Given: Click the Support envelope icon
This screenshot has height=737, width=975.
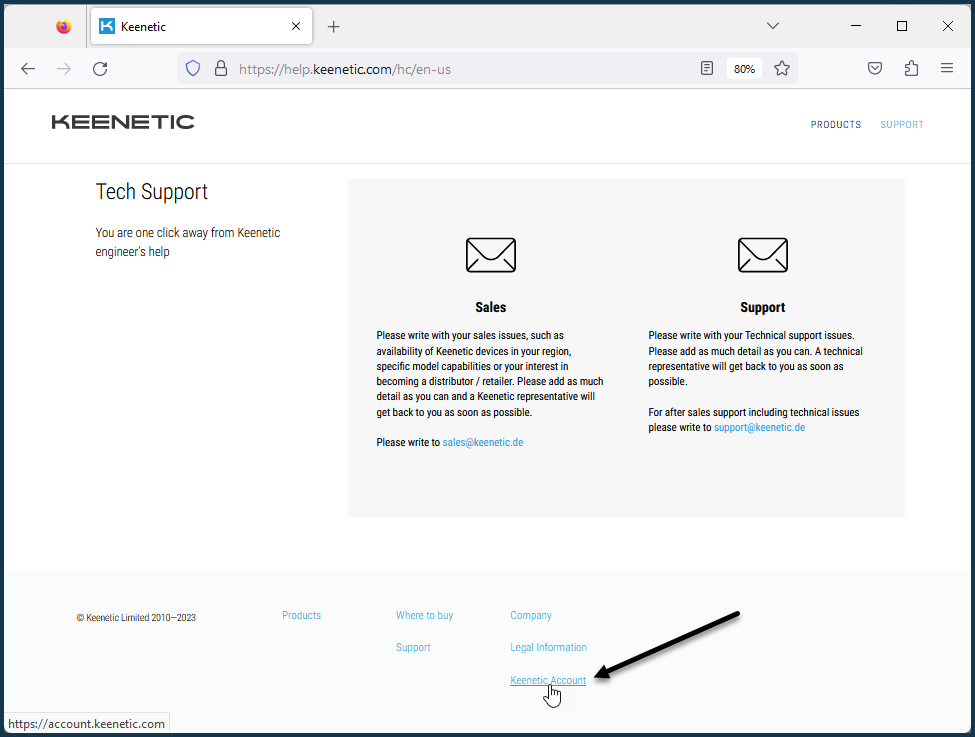Looking at the screenshot, I should click(x=762, y=255).
